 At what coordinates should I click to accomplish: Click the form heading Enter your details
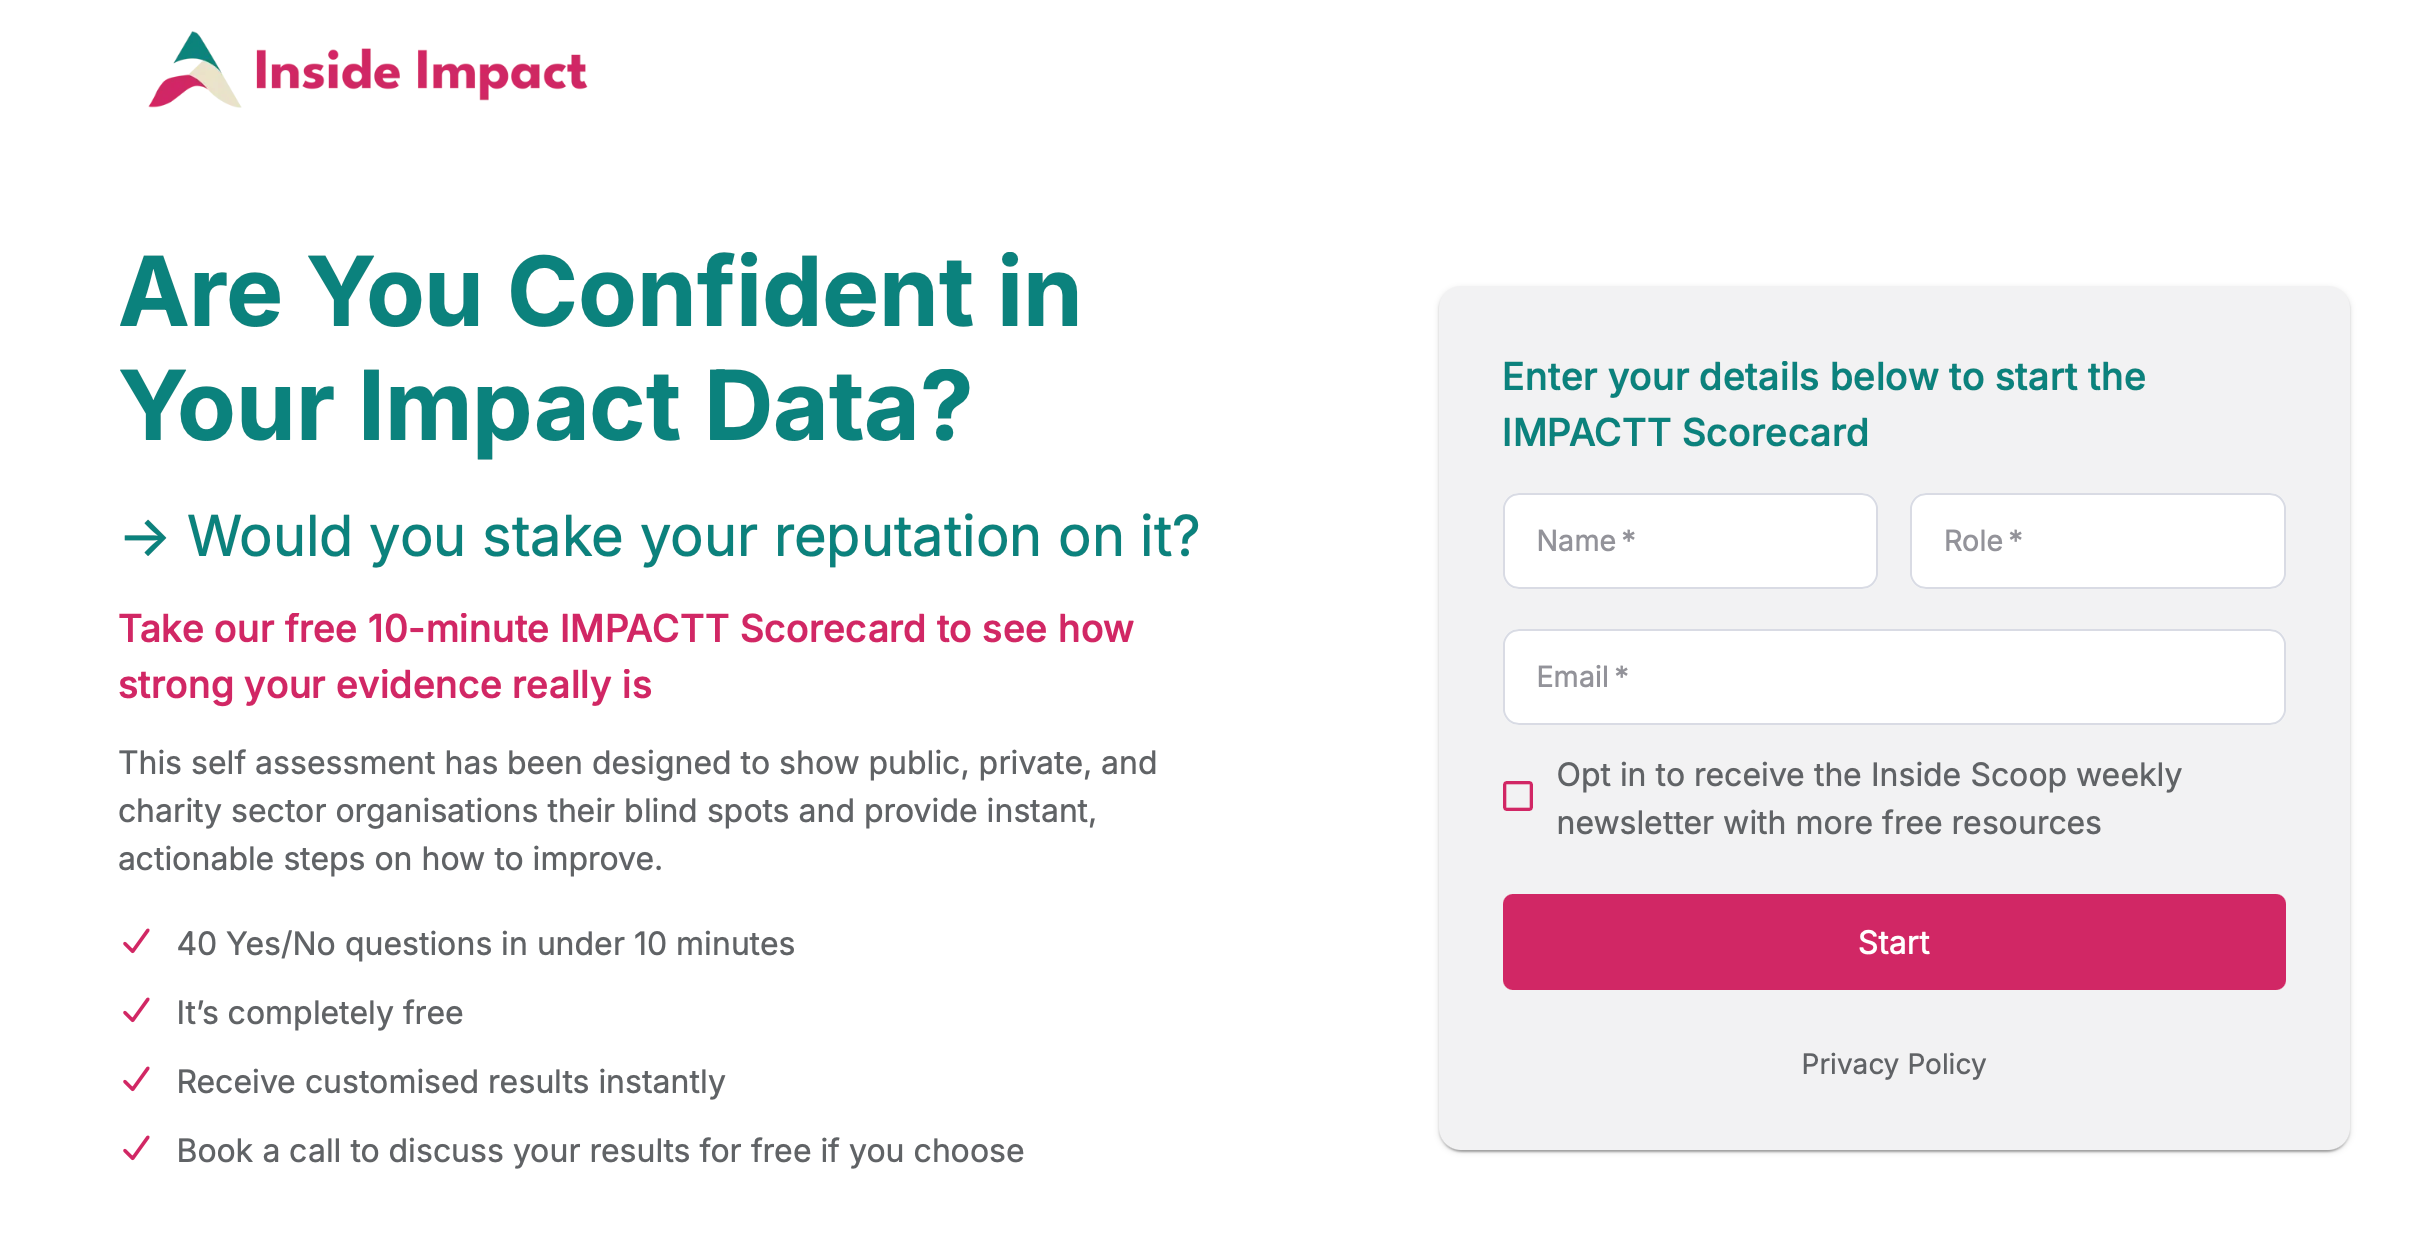1823,404
